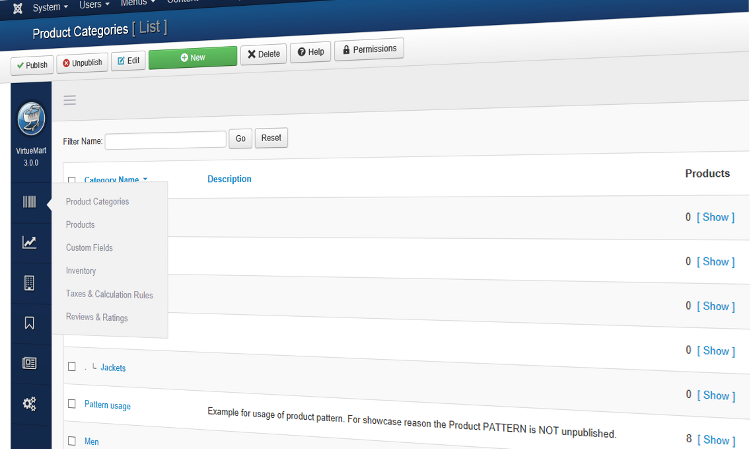Select Taxes & Calculation Rules menu item

(109, 294)
